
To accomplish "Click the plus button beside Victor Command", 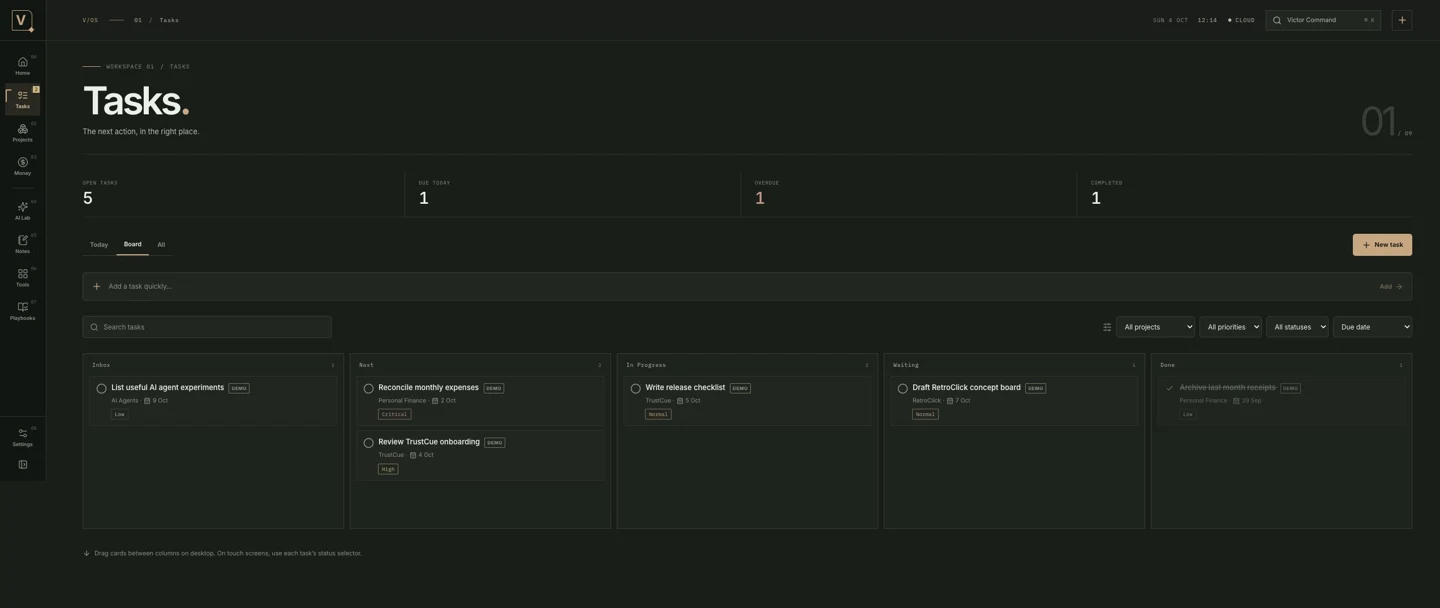I will click(x=1402, y=20).
